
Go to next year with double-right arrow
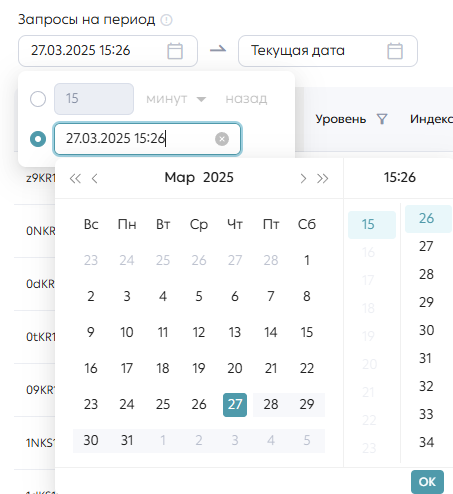pos(323,178)
